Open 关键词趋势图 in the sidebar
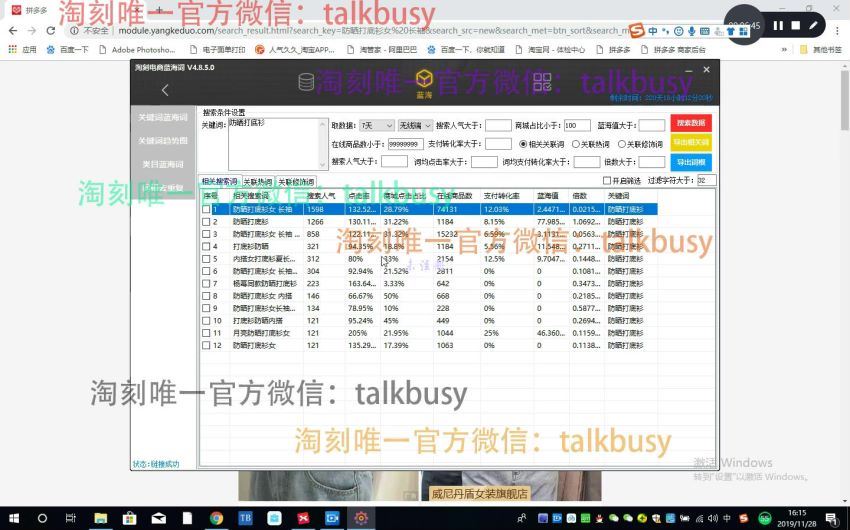The height and width of the screenshot is (530, 850). coord(163,140)
